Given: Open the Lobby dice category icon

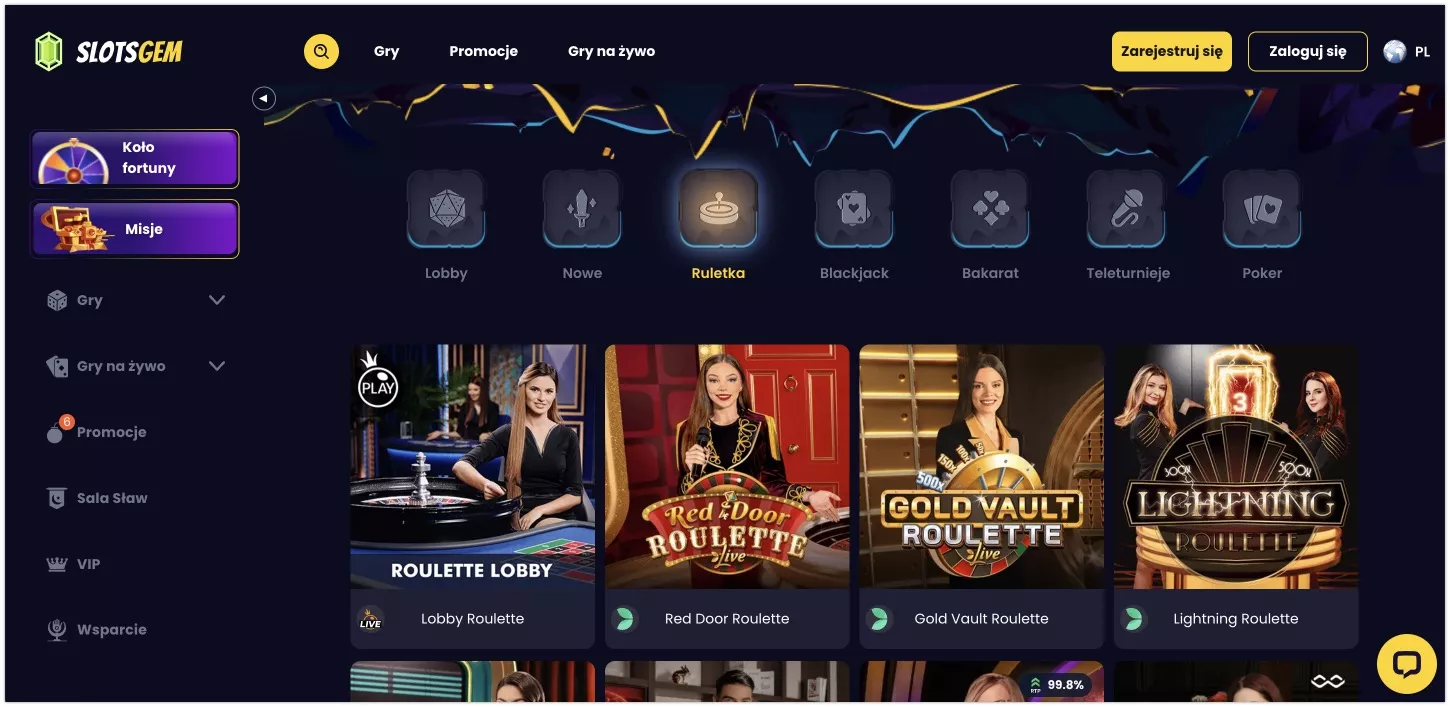Looking at the screenshot, I should (x=446, y=208).
